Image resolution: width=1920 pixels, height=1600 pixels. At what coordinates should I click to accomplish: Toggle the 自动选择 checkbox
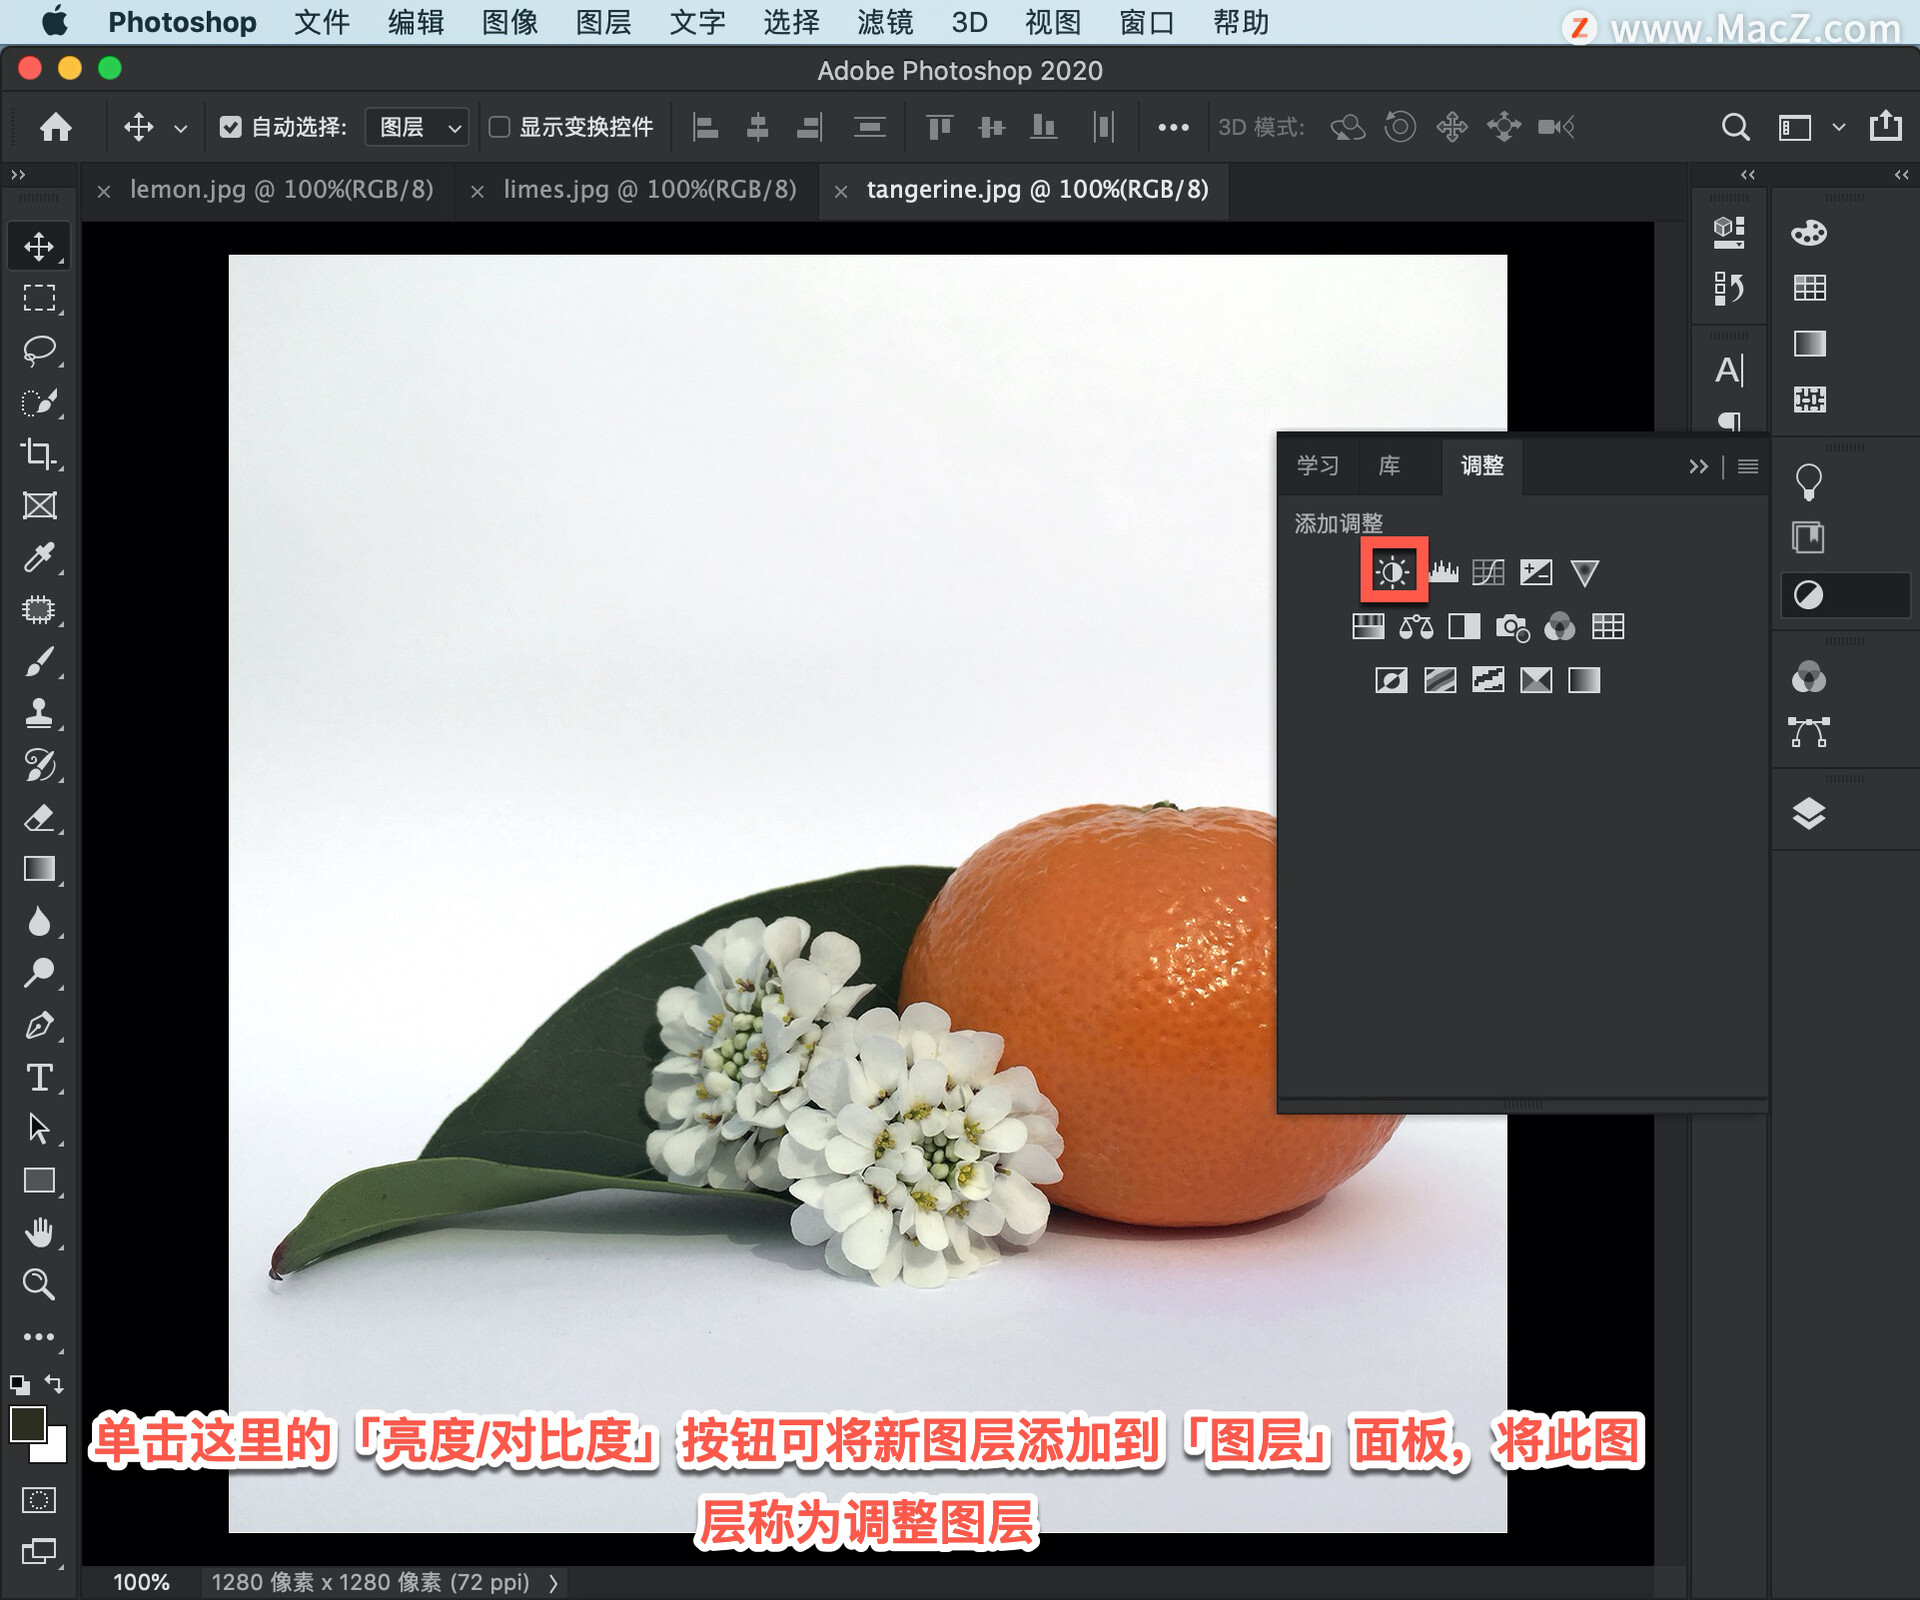coord(232,127)
